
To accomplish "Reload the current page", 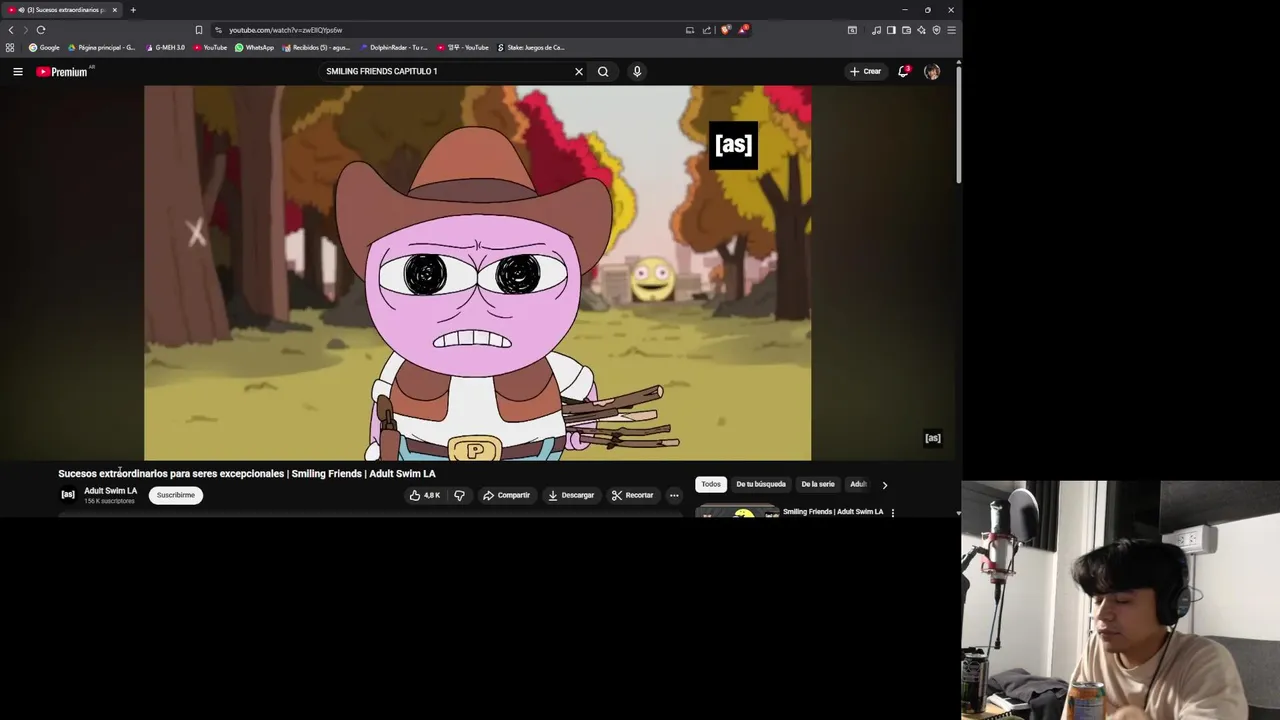I will pos(41,30).
